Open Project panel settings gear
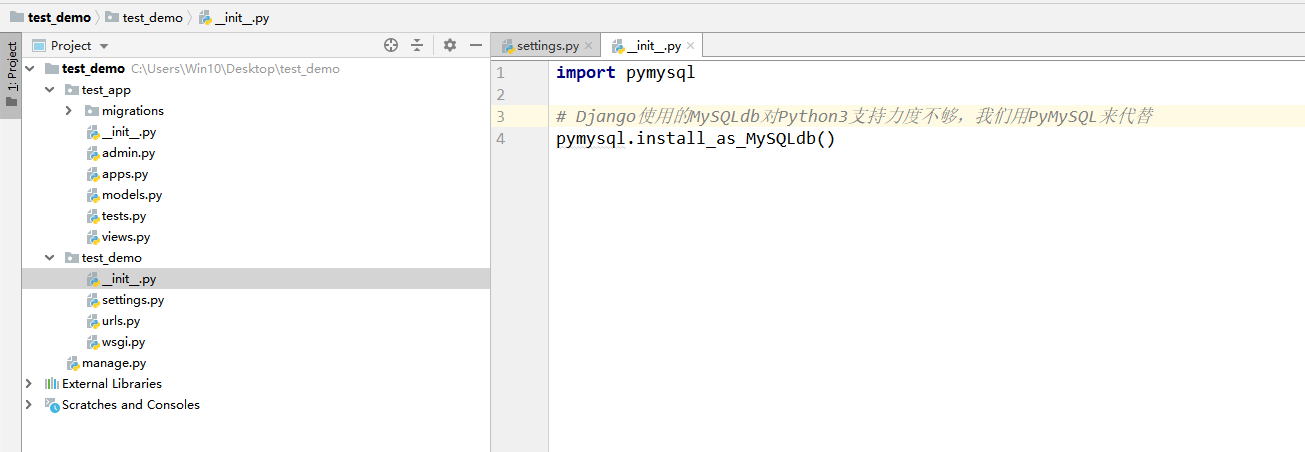Image resolution: width=1305 pixels, height=452 pixels. (450, 45)
